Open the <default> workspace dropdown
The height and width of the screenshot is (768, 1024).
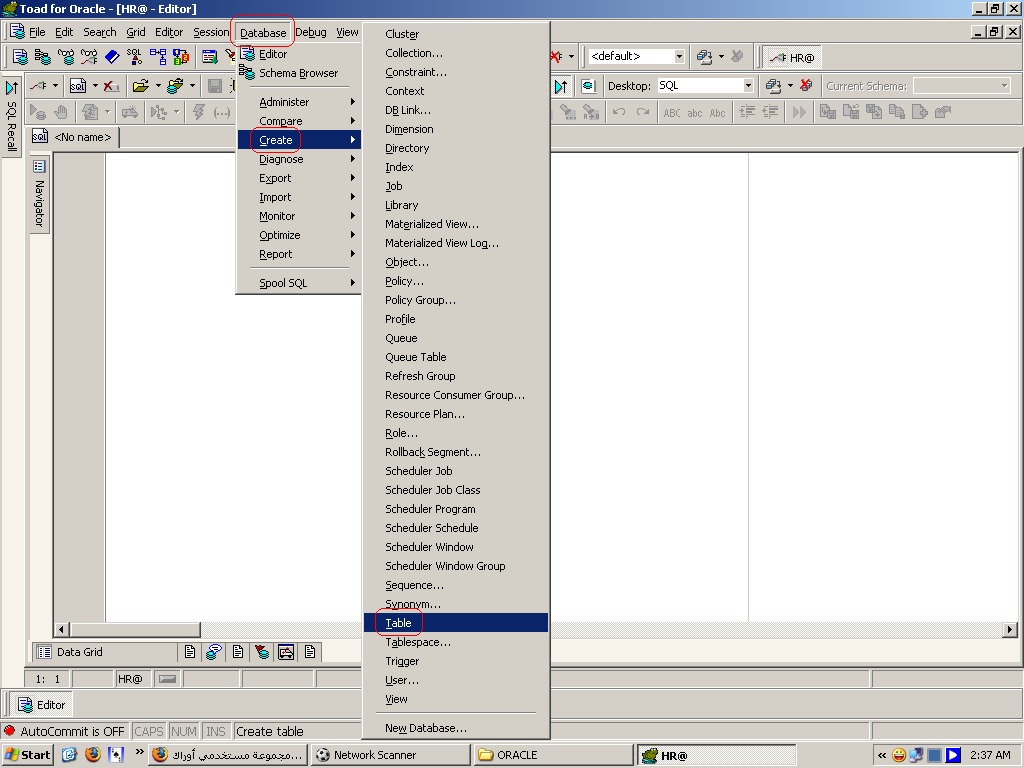[x=679, y=57]
